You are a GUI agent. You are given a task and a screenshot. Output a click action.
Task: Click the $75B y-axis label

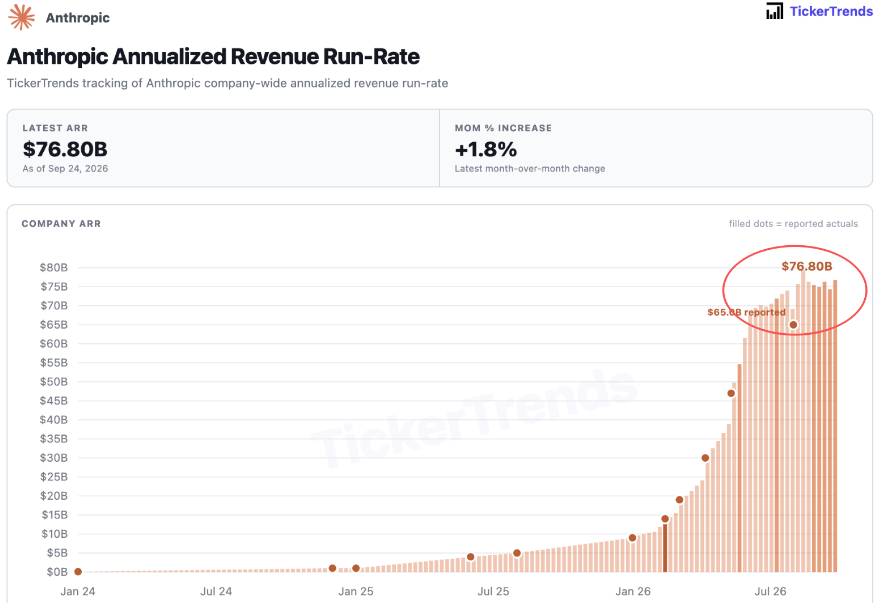53,287
